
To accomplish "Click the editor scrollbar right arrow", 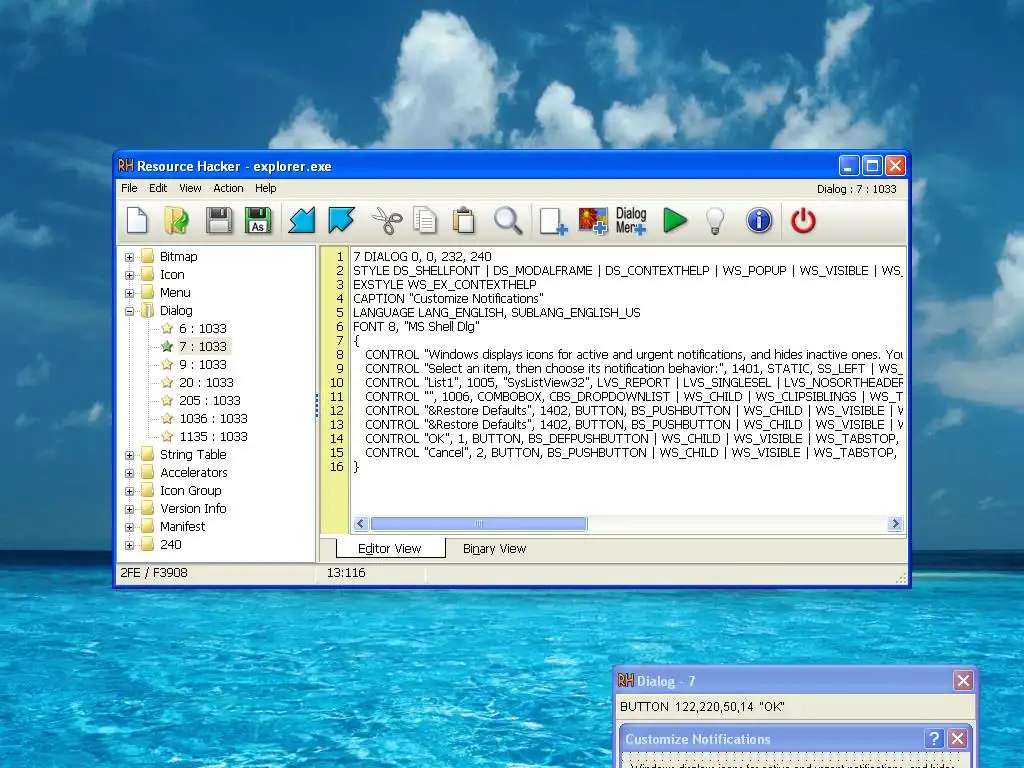I will [x=895, y=524].
